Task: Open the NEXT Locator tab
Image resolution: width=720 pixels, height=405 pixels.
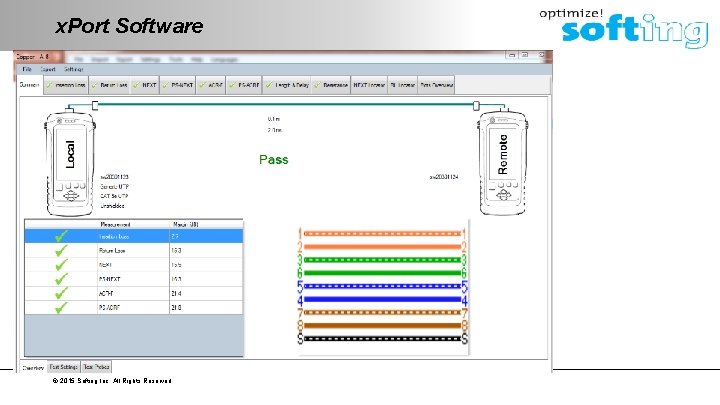Action: pos(369,85)
